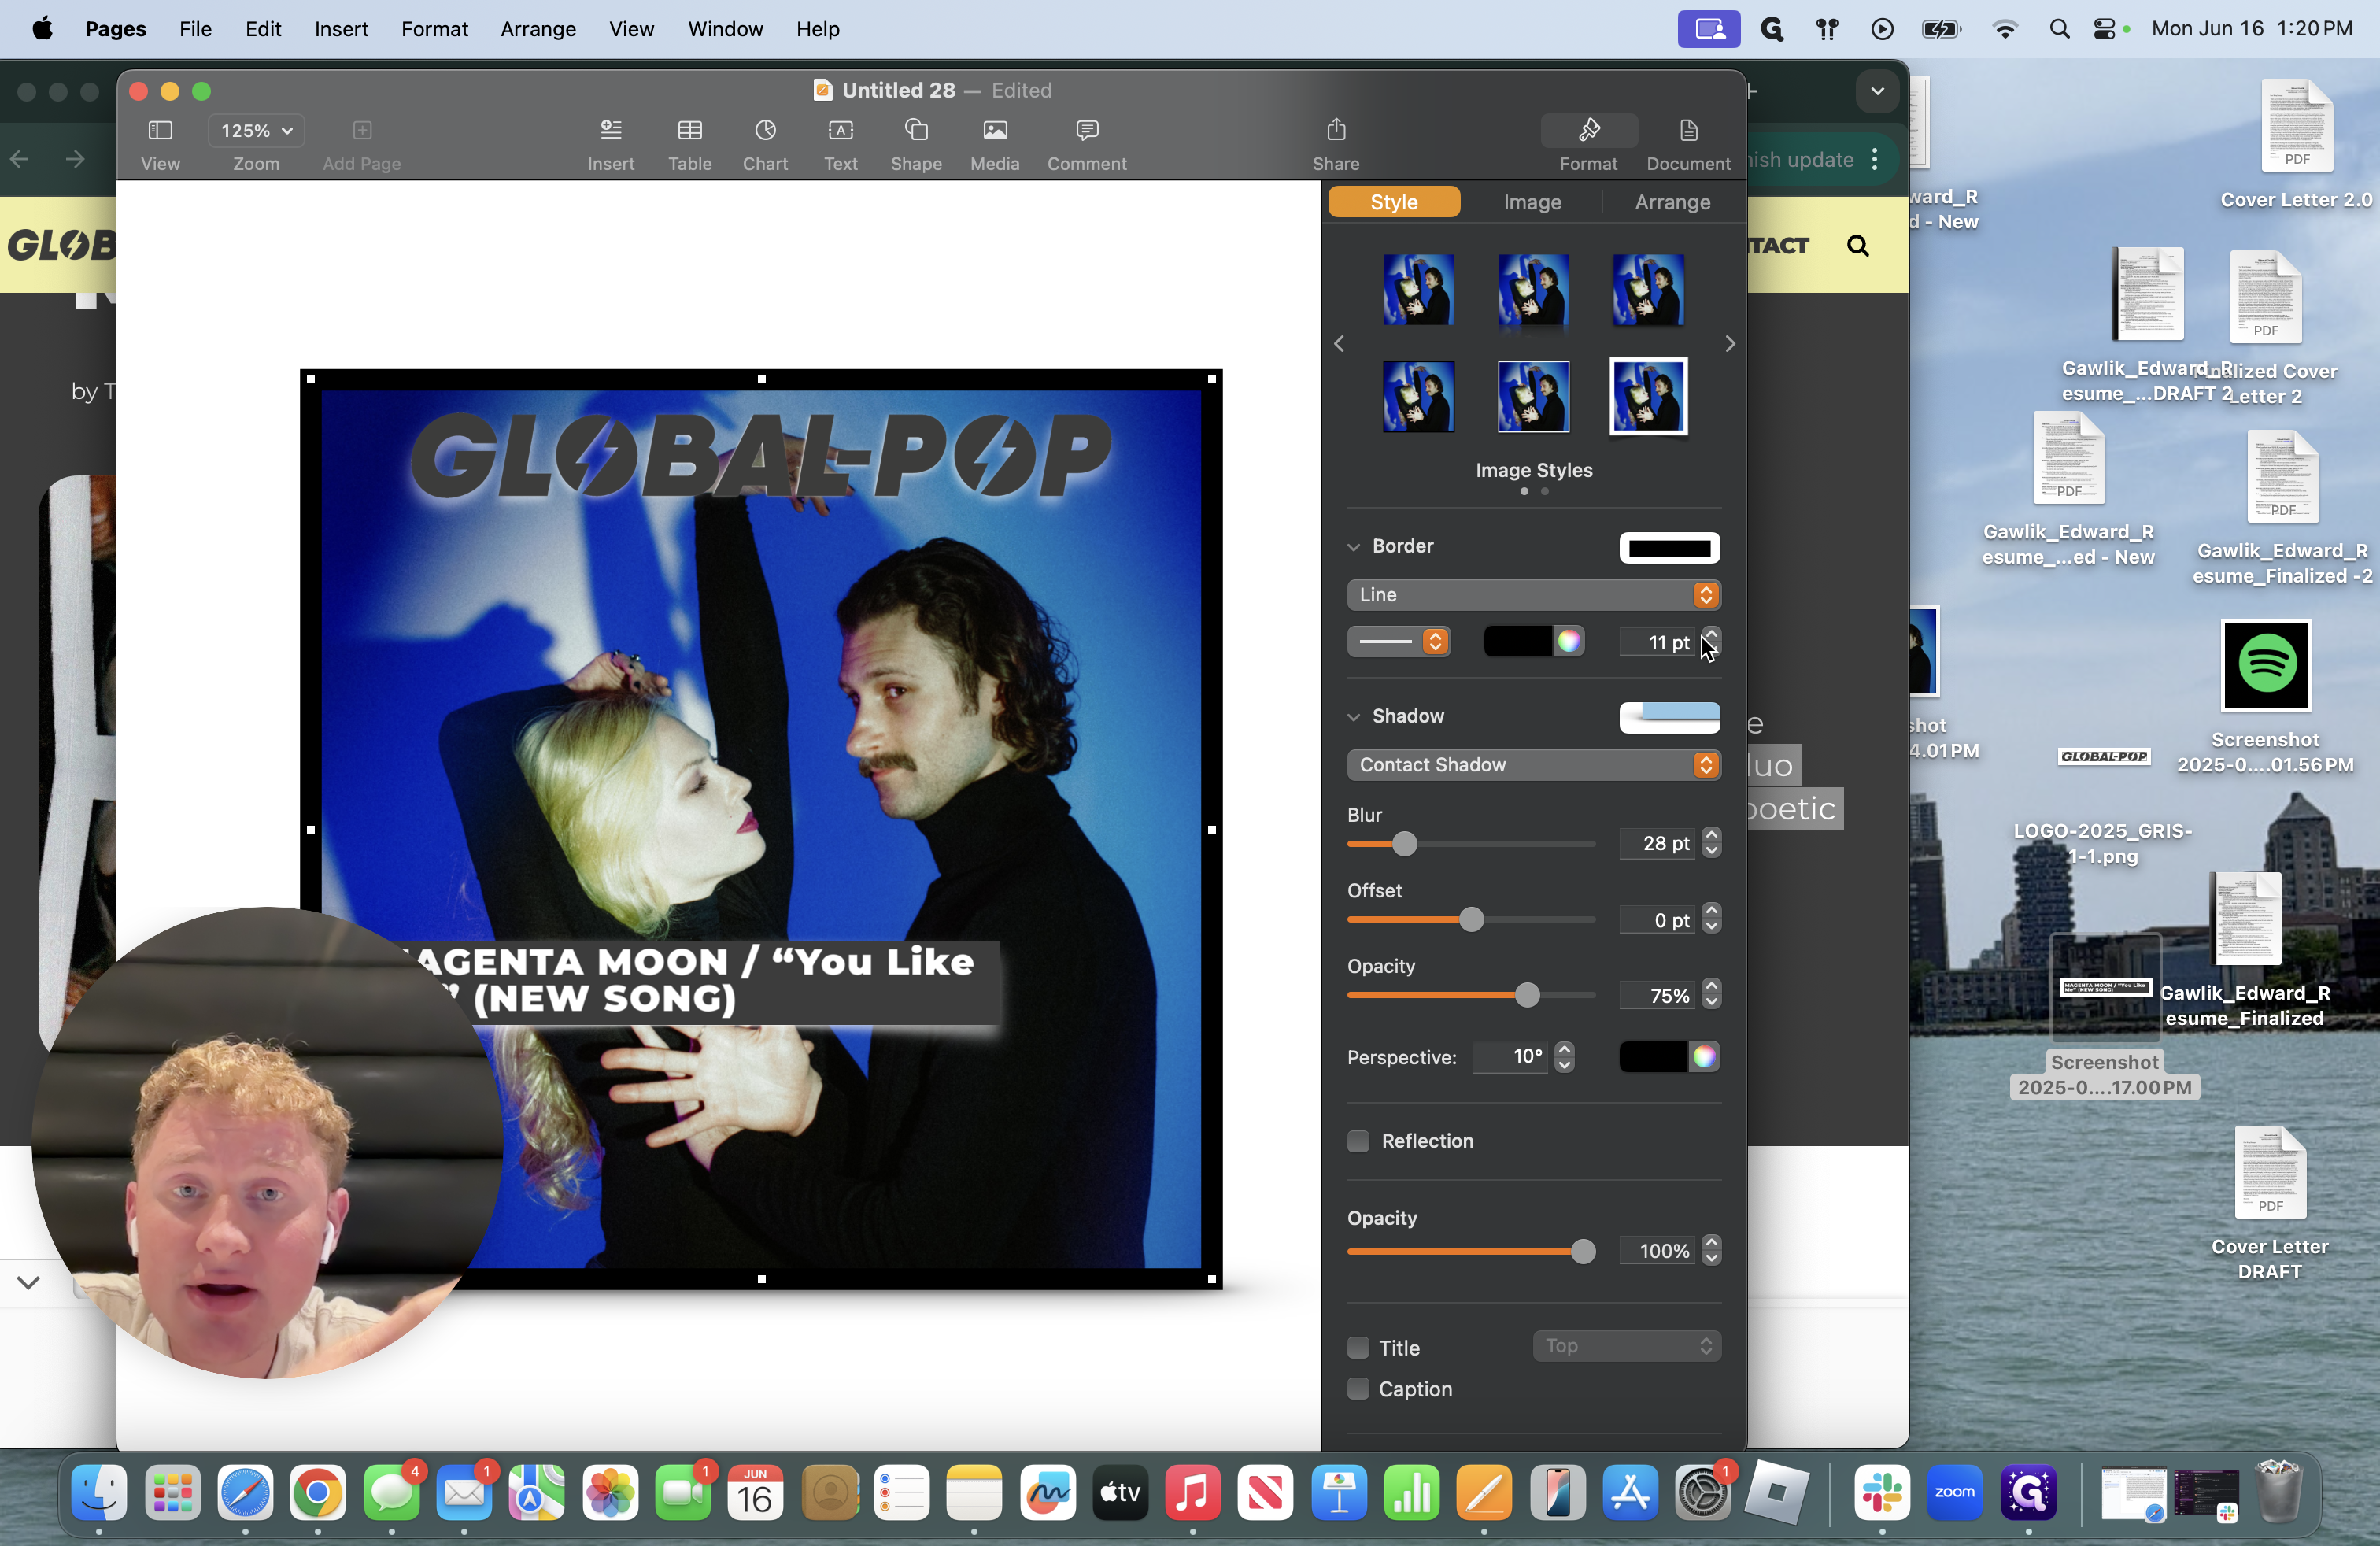Open the Chart toolbar icon

click(x=765, y=130)
